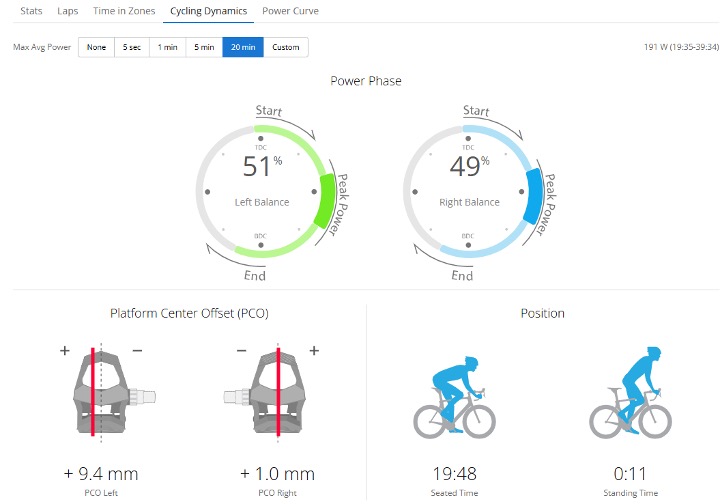Click the blue right peak power arc
This screenshot has width=720, height=504.
532,197
